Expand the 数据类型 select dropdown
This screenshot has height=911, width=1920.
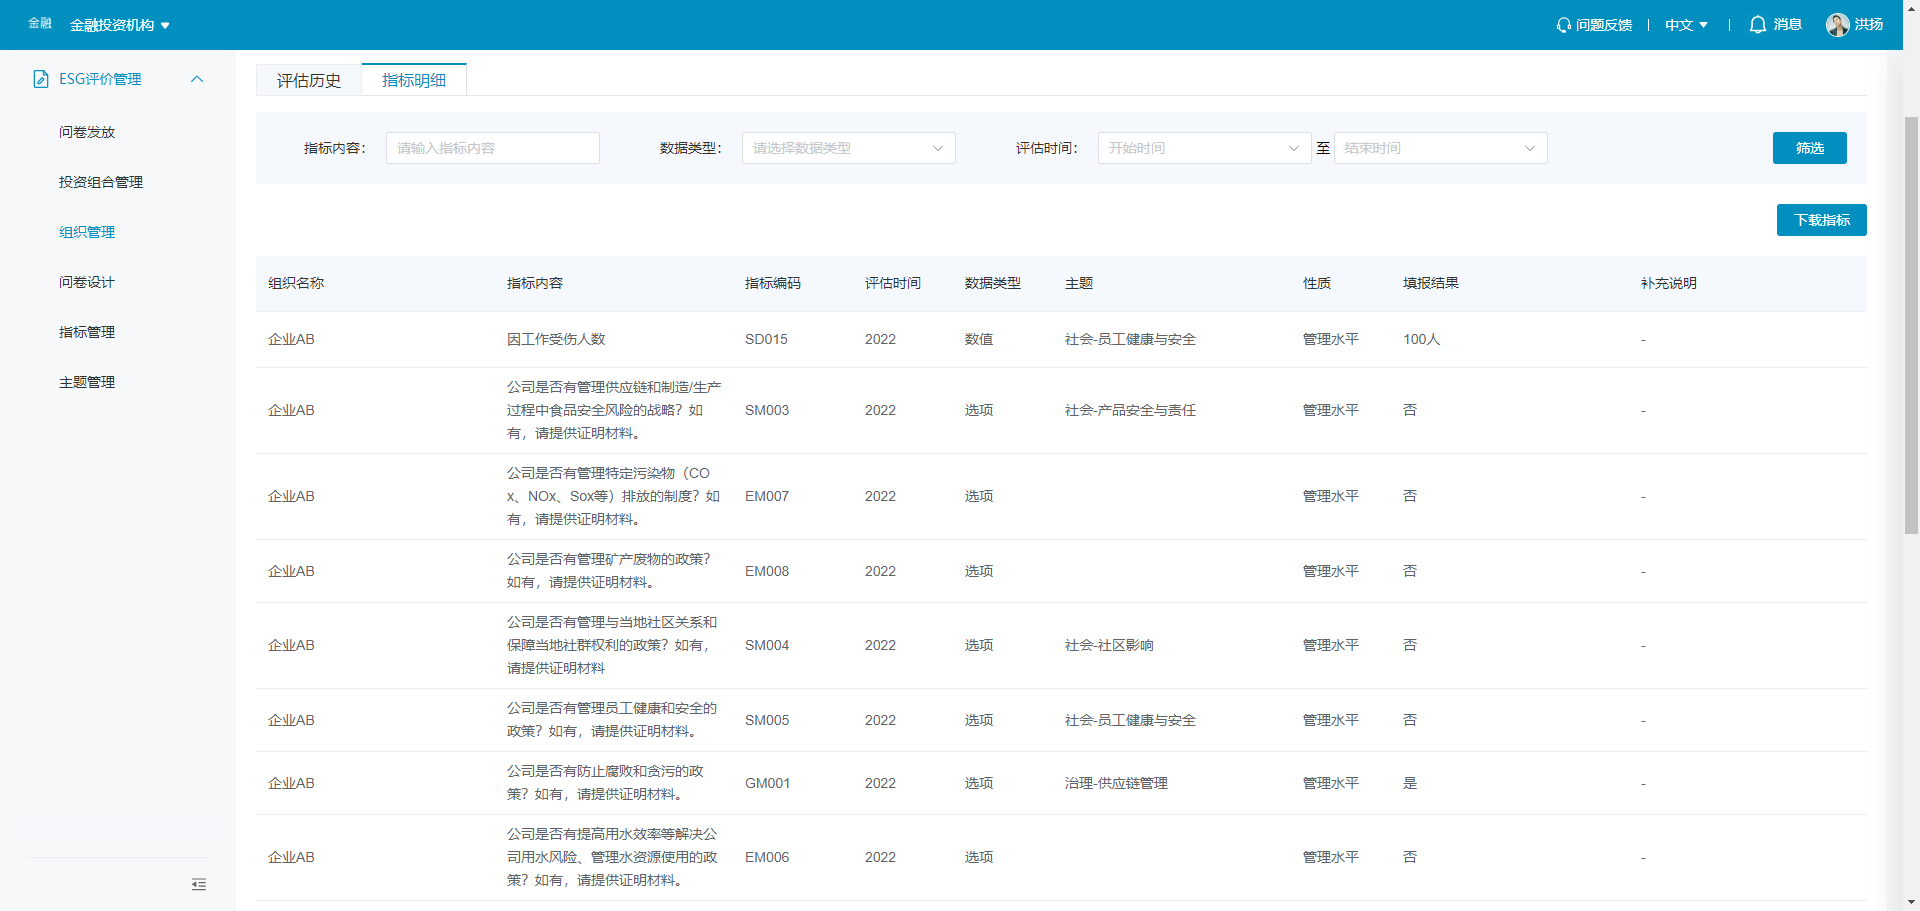pyautogui.click(x=848, y=148)
